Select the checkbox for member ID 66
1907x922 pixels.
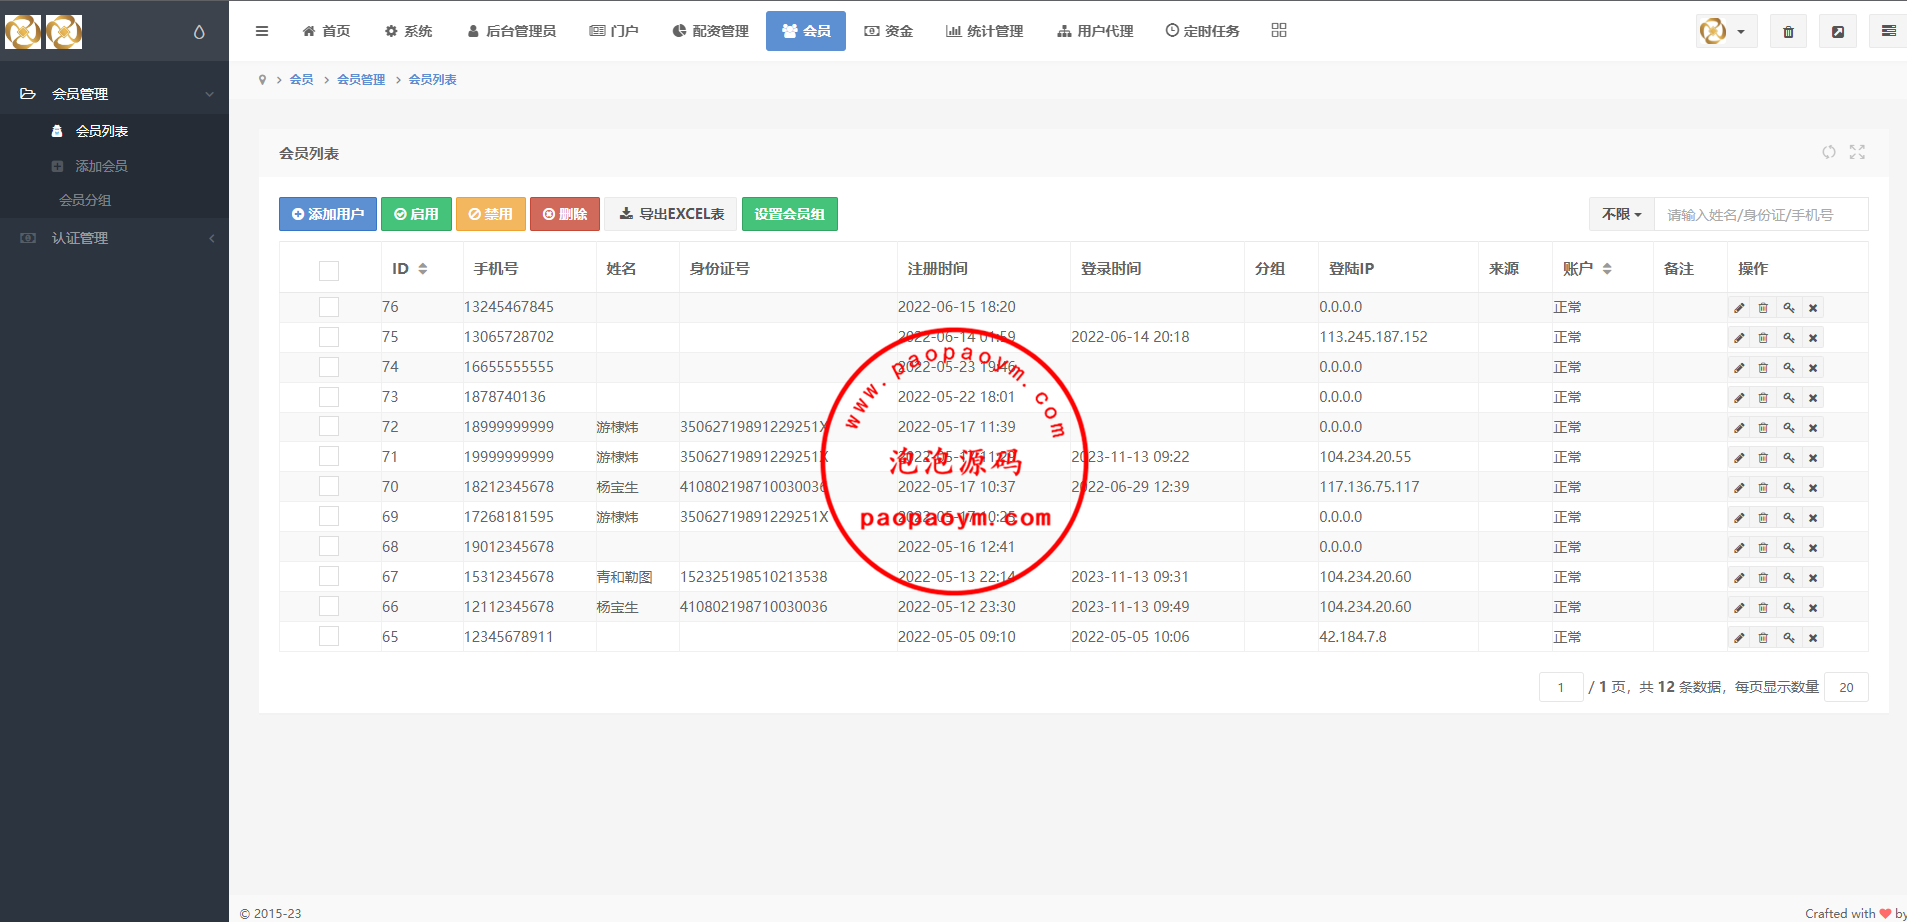[329, 606]
